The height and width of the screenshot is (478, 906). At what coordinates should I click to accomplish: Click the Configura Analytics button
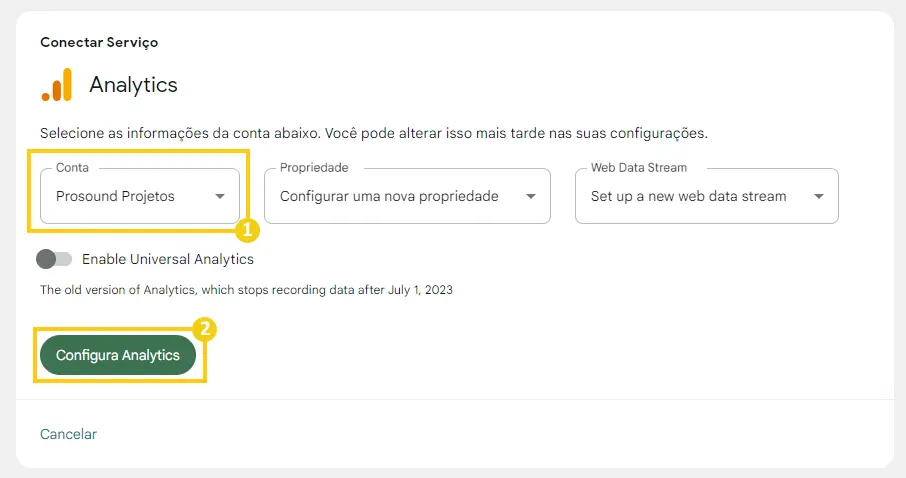coord(118,355)
